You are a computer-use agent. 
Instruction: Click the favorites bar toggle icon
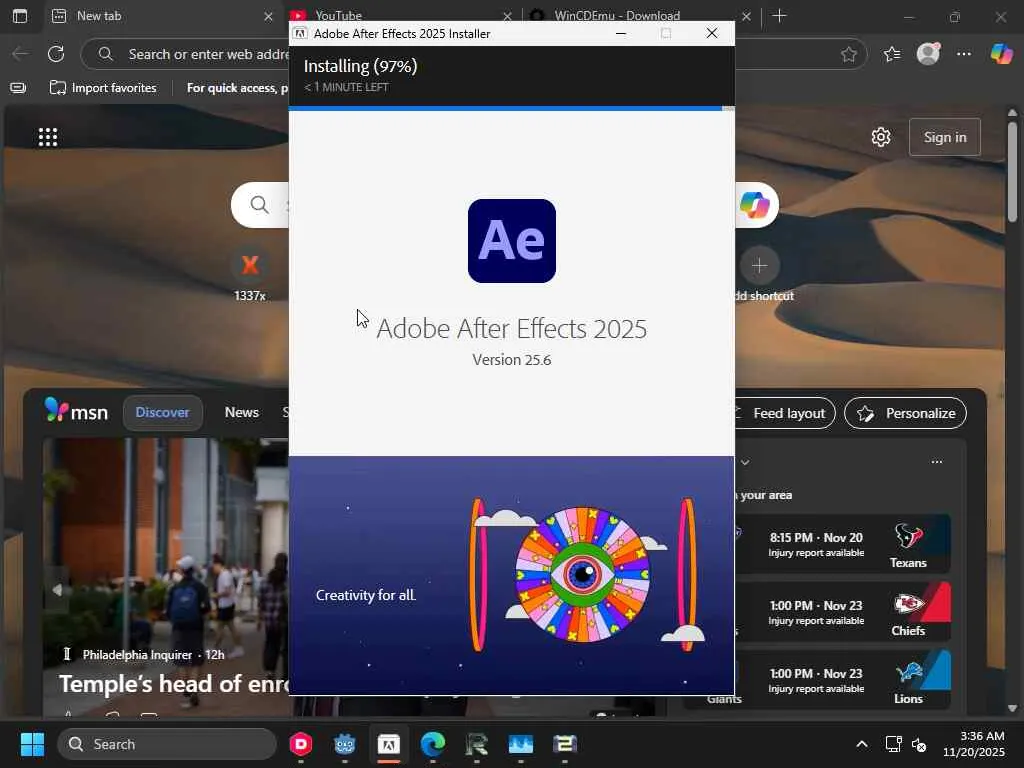18,88
